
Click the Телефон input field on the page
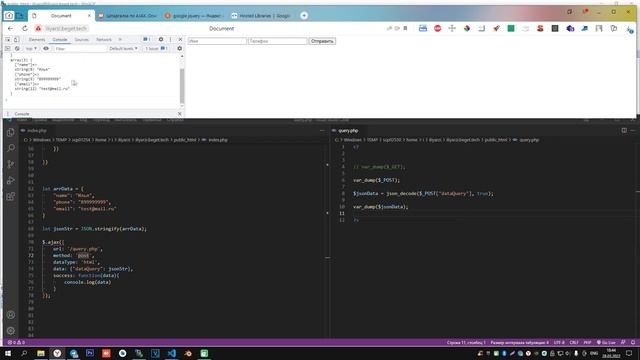click(278, 41)
